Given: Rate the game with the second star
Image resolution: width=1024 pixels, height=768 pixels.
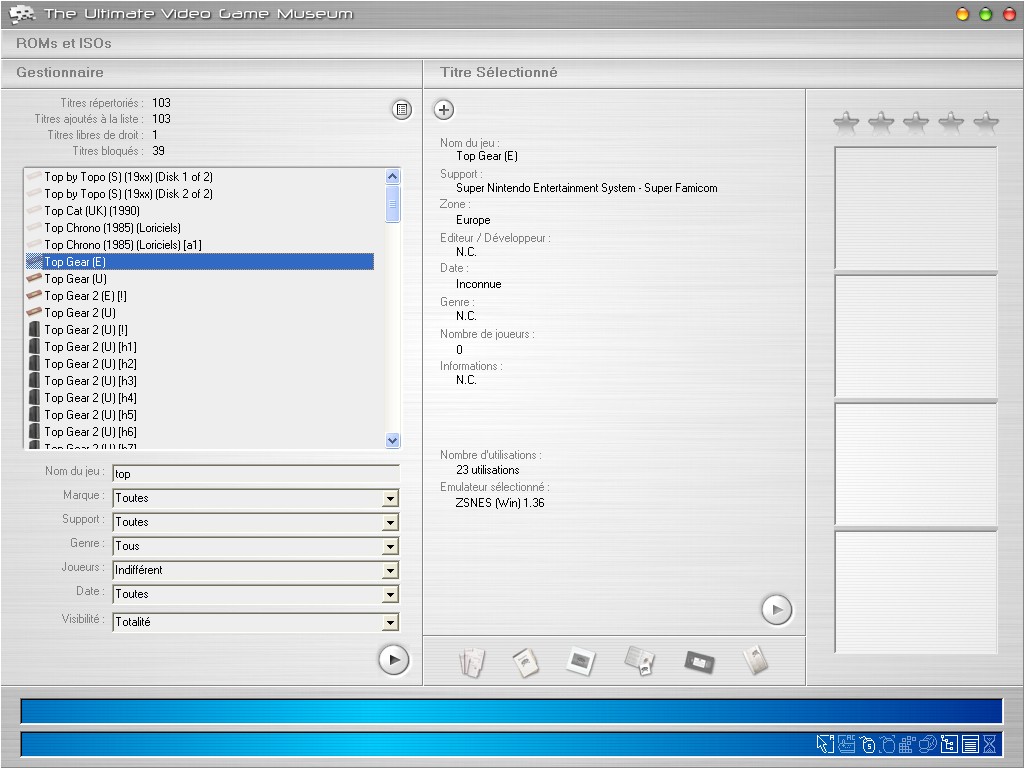Looking at the screenshot, I should [881, 122].
